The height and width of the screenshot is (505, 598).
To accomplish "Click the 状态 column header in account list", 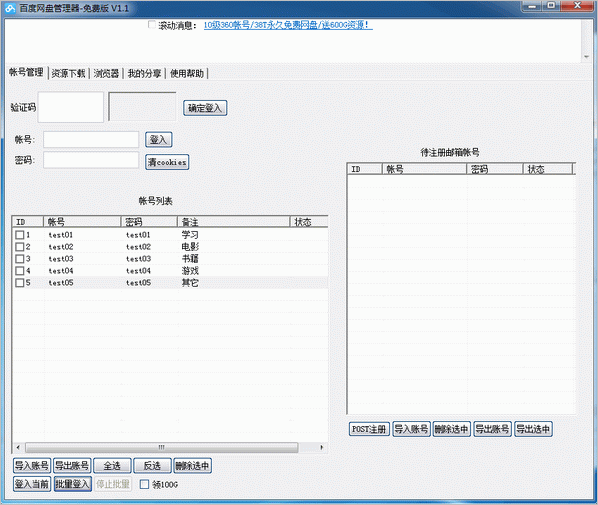I will (309, 222).
